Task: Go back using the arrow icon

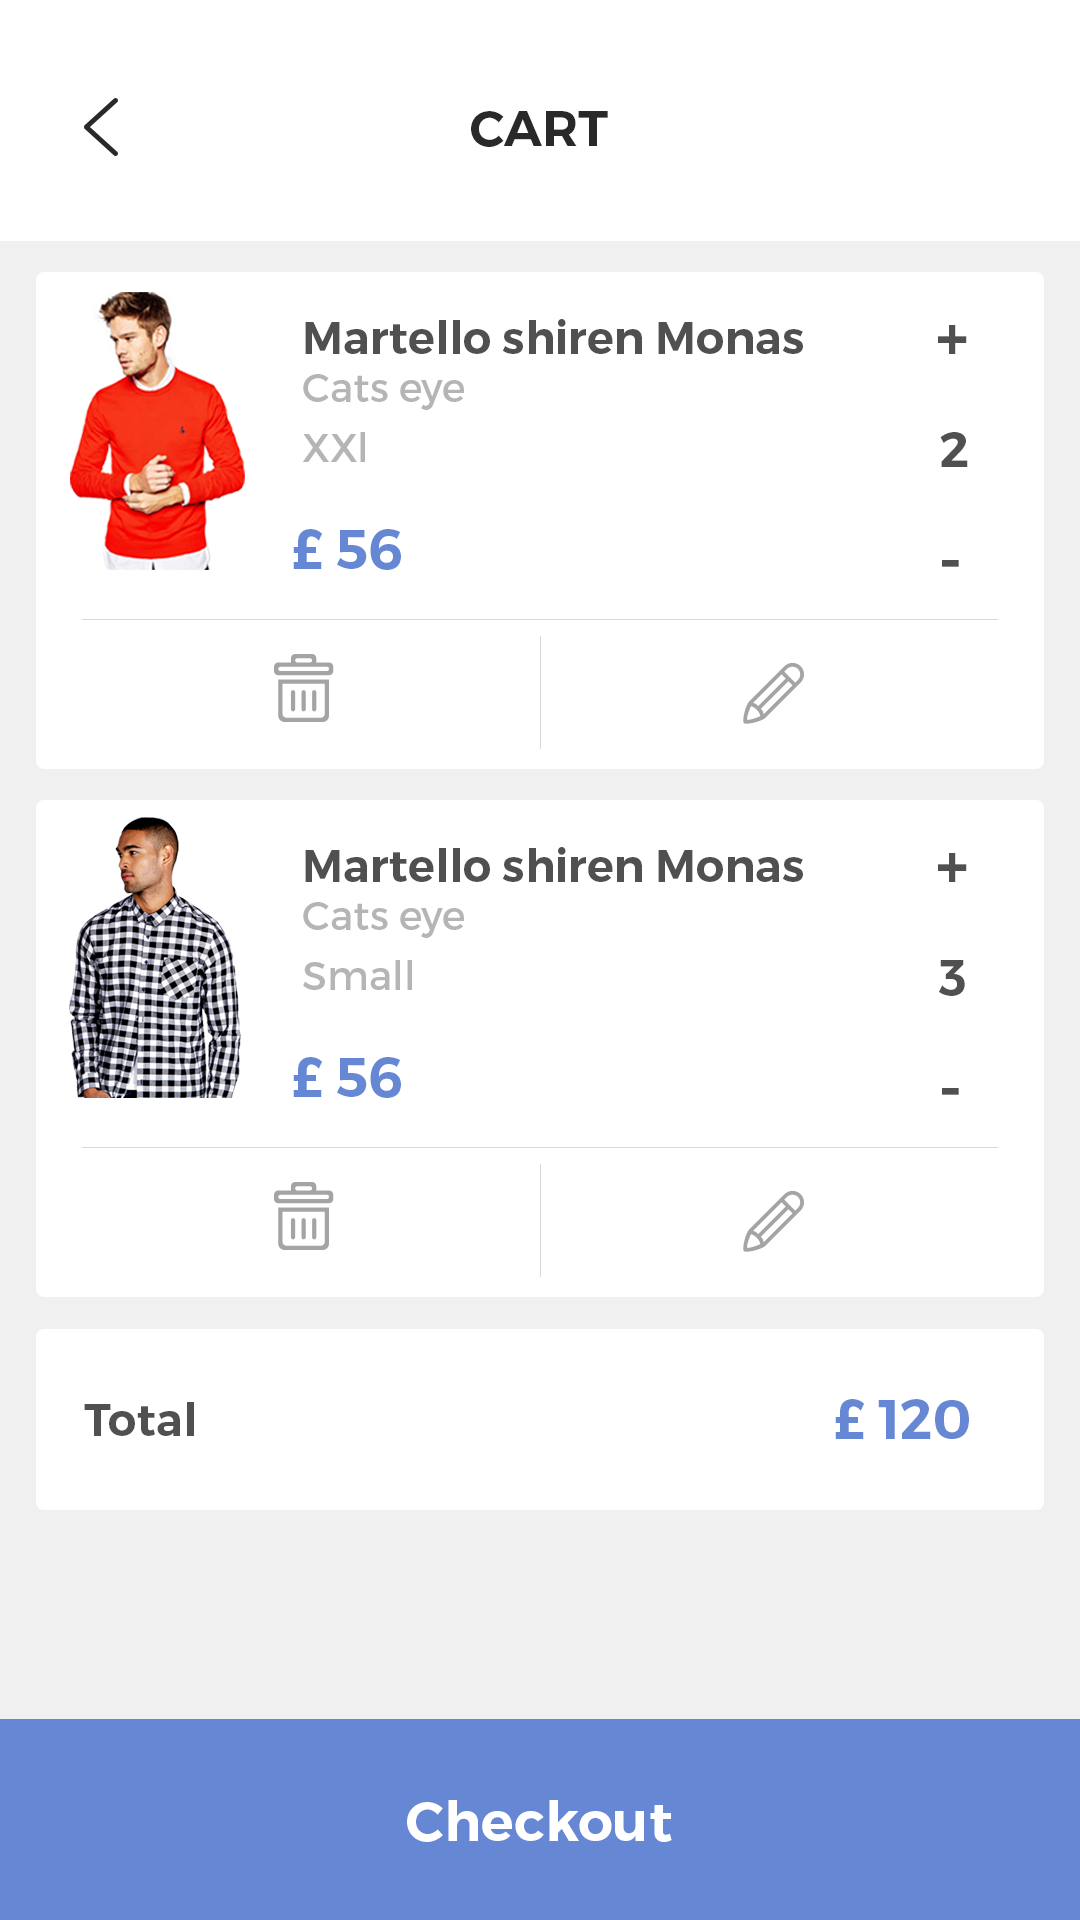Action: [101, 128]
